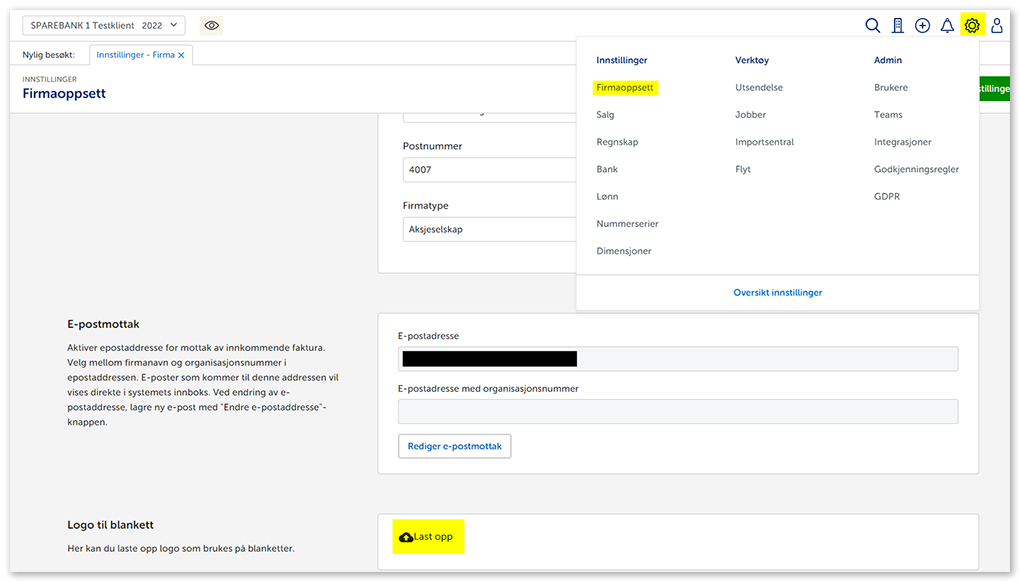
Task: Close the Innstillinger - Firma tab
Action: pyautogui.click(x=181, y=56)
